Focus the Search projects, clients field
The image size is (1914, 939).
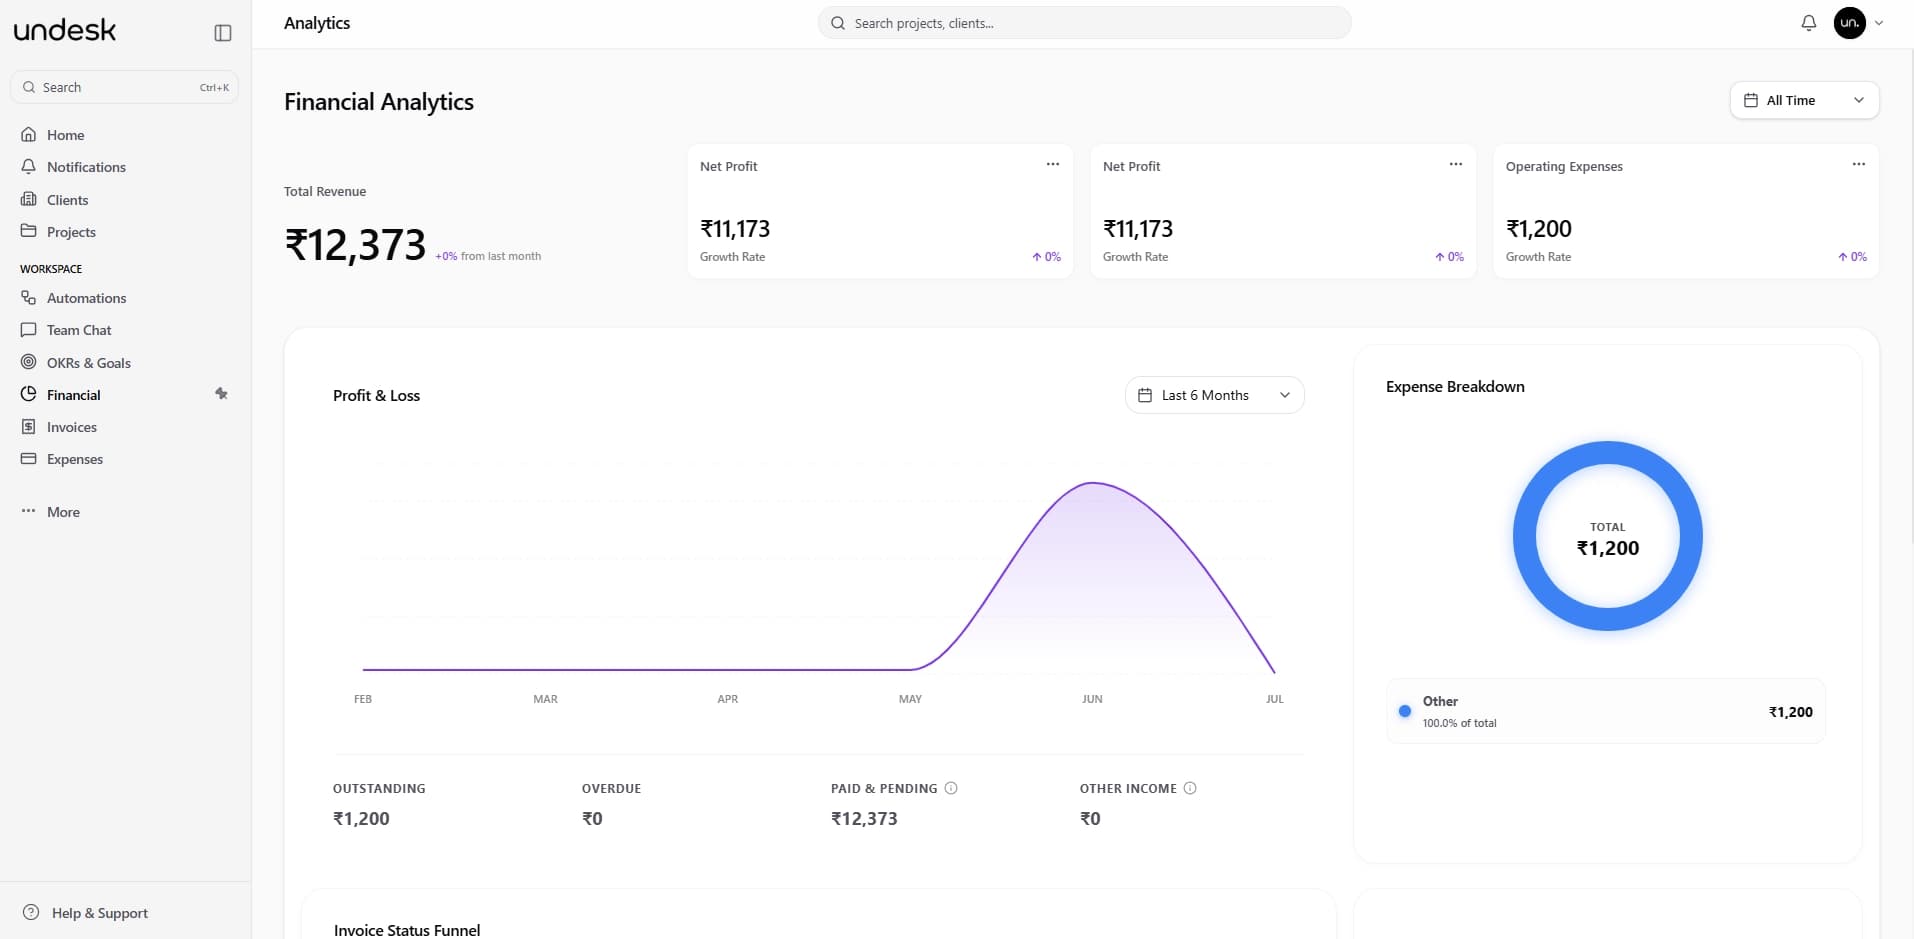[x=1084, y=23]
